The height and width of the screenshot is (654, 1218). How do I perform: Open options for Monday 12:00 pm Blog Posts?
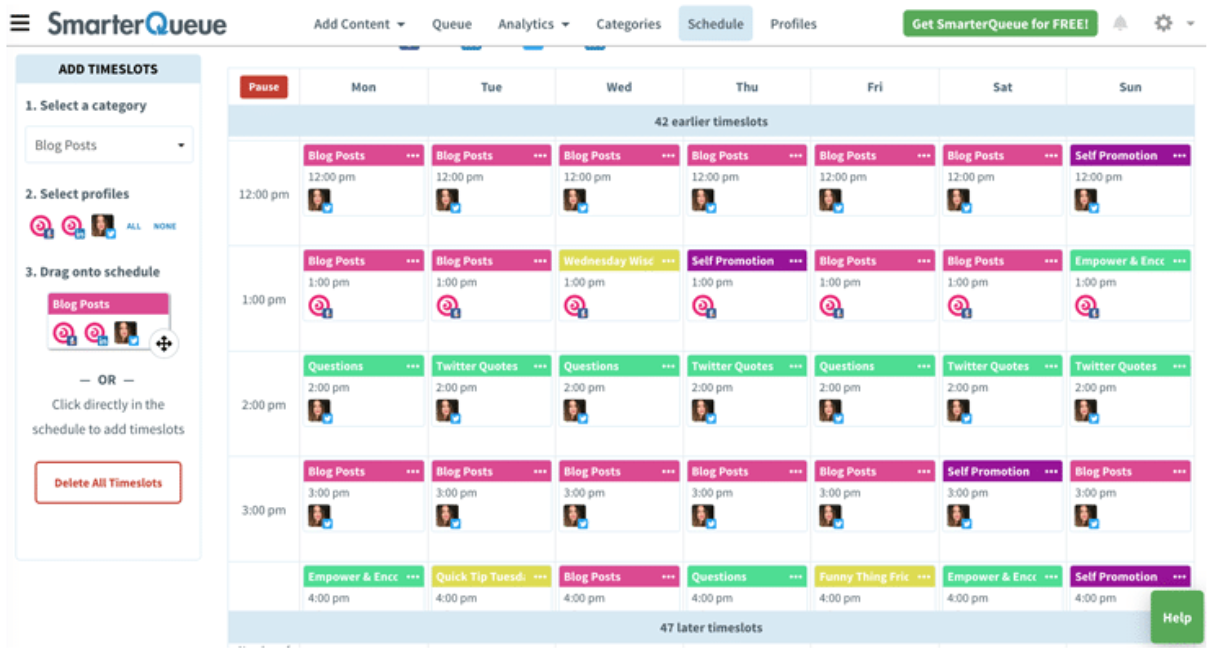tap(413, 156)
